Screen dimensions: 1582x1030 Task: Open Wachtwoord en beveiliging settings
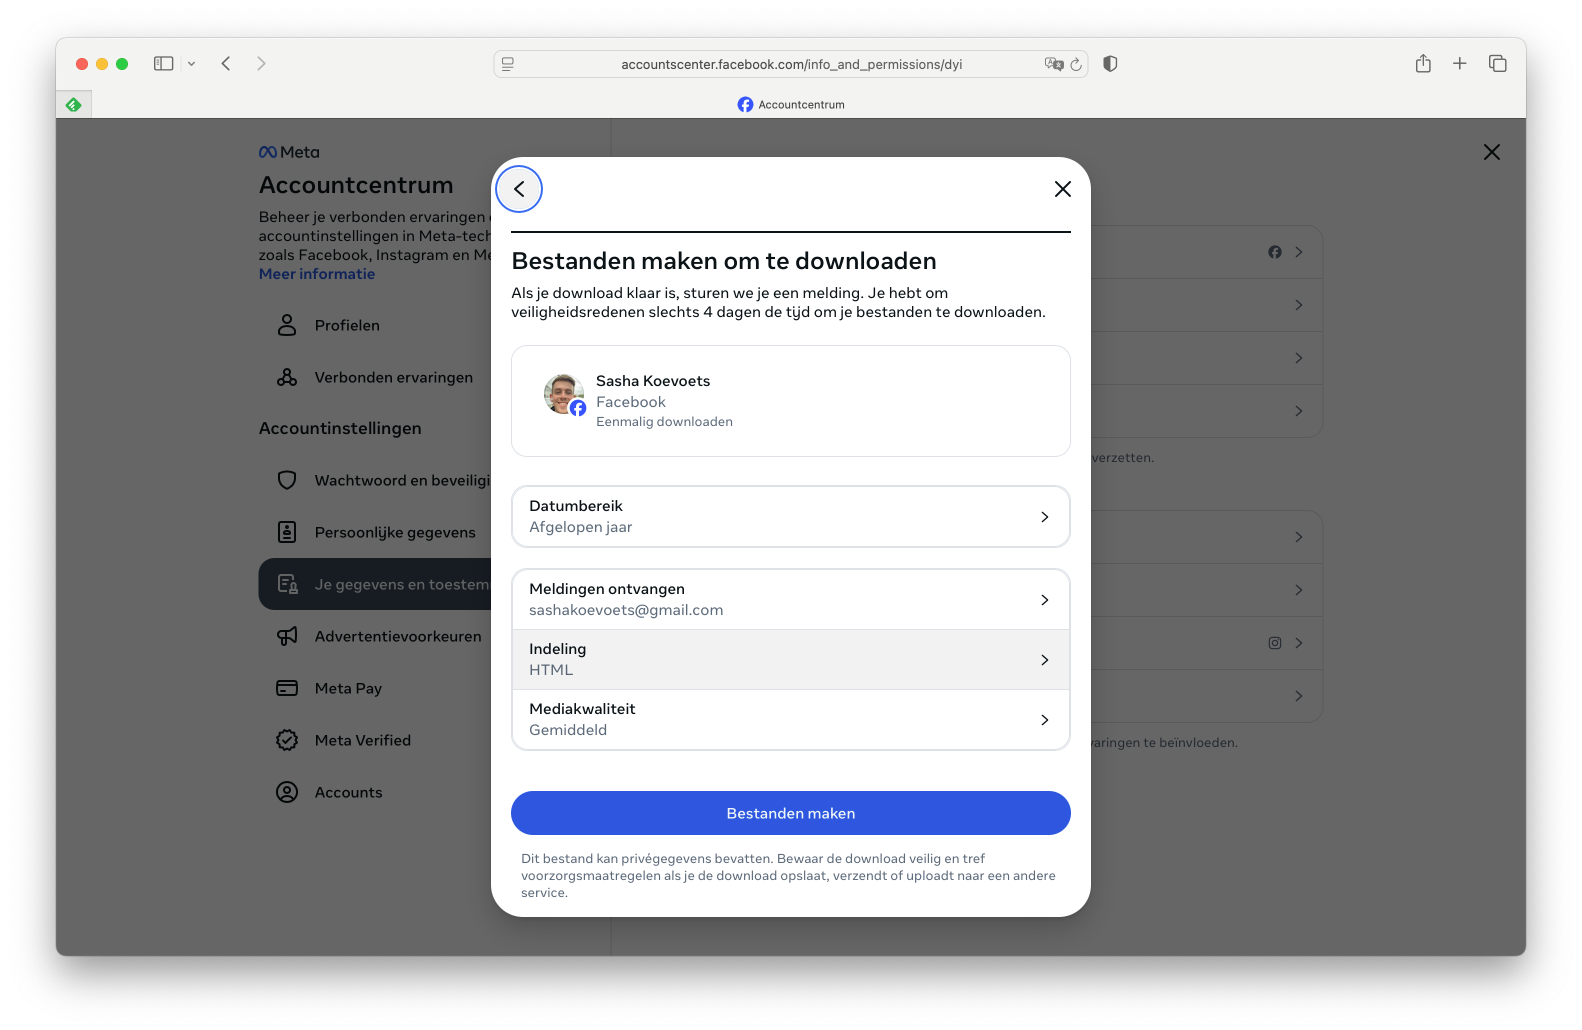[375, 480]
